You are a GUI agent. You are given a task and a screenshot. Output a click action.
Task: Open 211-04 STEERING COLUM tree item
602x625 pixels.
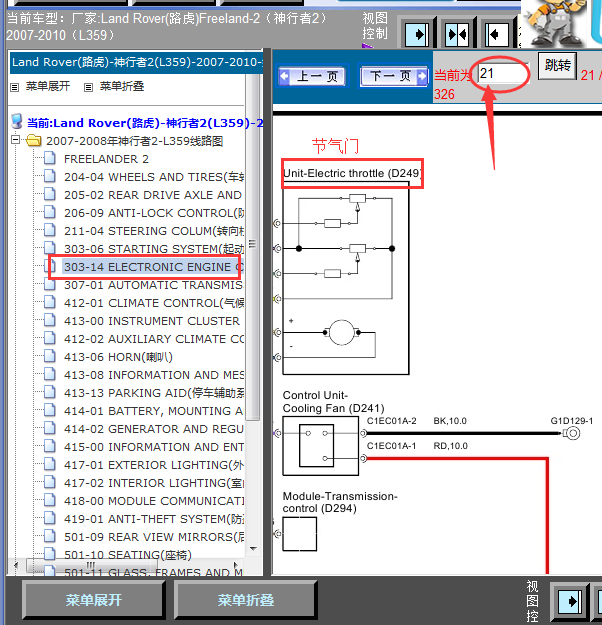tap(154, 231)
